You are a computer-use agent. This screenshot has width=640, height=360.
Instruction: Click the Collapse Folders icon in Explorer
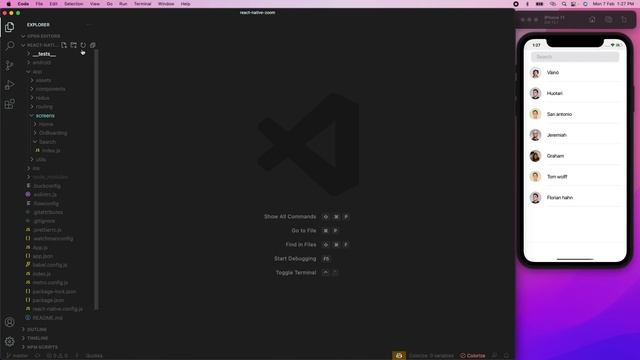(93, 45)
